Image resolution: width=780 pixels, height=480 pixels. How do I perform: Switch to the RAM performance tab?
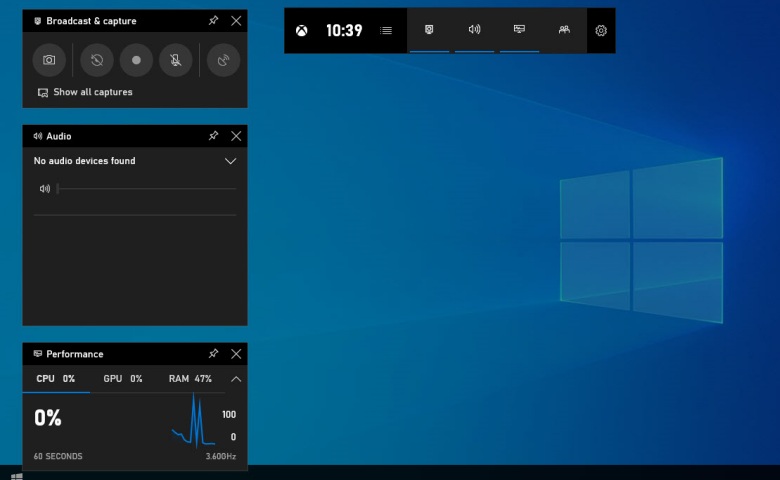click(190, 379)
